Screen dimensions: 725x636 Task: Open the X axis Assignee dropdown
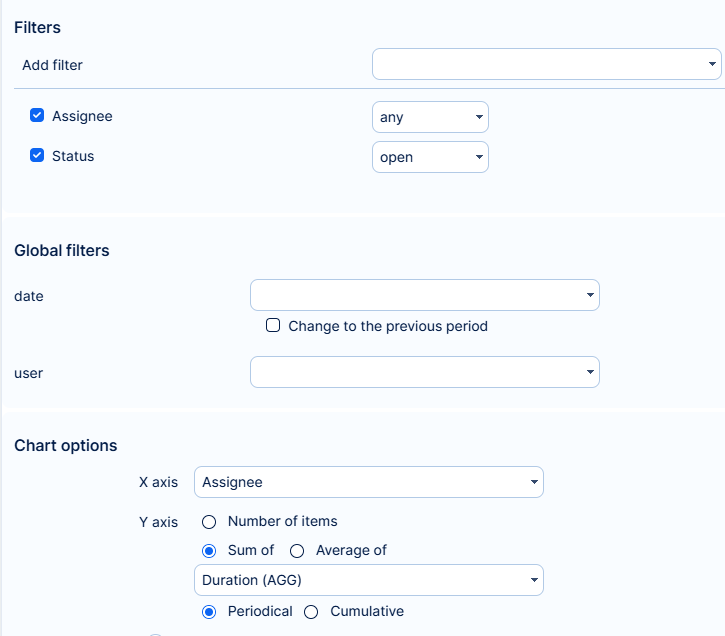pos(368,482)
